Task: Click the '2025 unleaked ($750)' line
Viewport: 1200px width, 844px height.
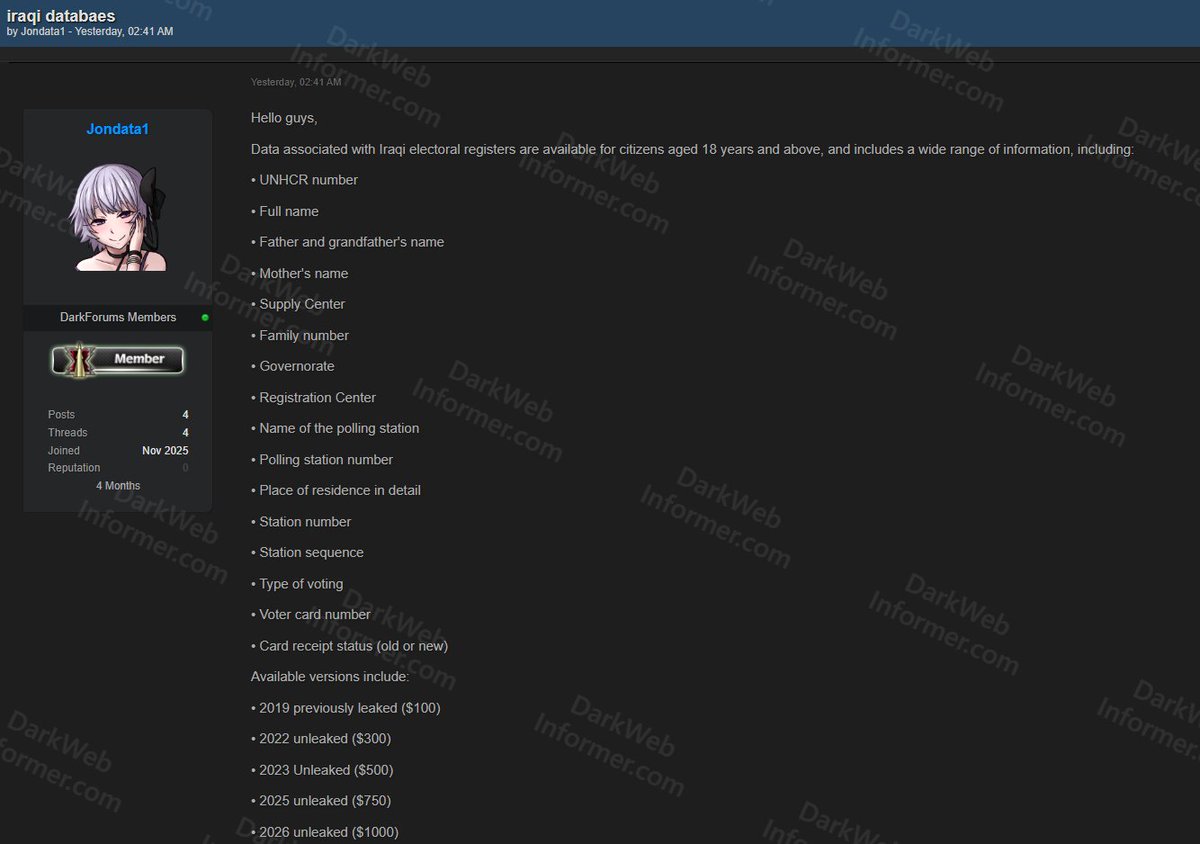Action: 321,801
